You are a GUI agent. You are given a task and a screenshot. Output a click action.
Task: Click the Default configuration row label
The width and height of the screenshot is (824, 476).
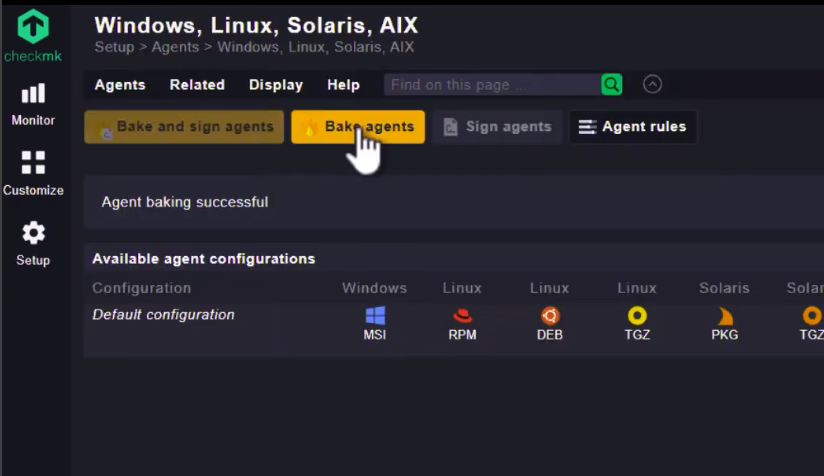[163, 315]
